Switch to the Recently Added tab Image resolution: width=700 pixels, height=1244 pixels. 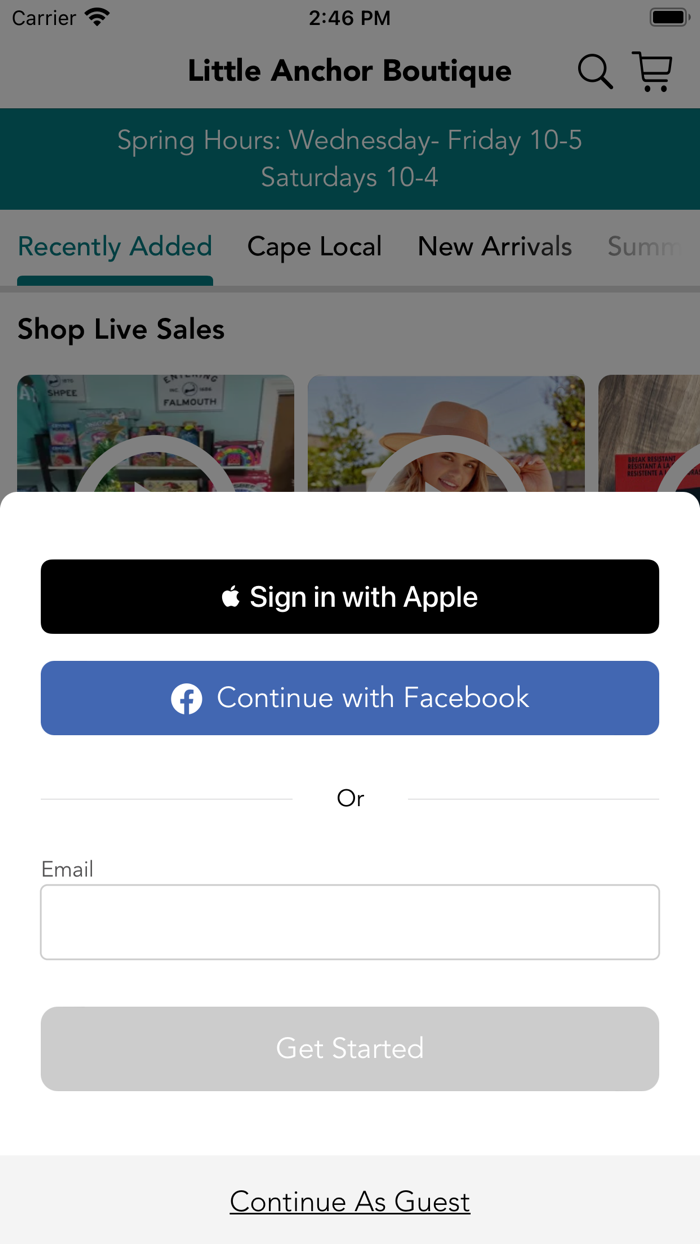[x=115, y=247]
